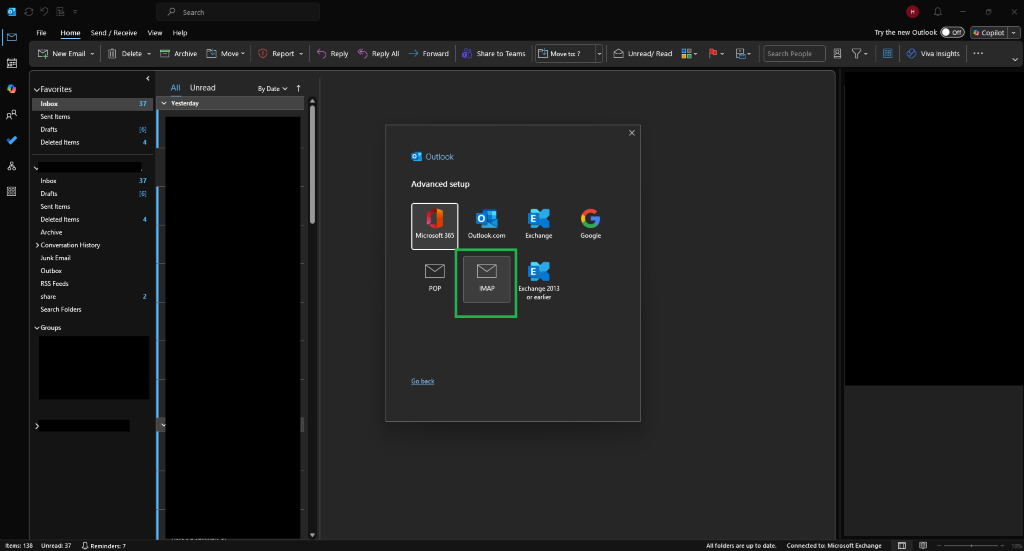Expand the Quick Steps Move to gallery

[x=599, y=54]
